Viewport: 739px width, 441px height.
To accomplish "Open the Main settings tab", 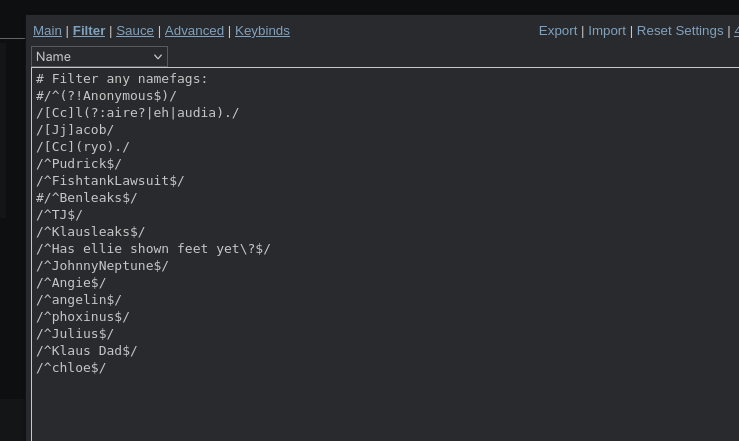I will [47, 31].
